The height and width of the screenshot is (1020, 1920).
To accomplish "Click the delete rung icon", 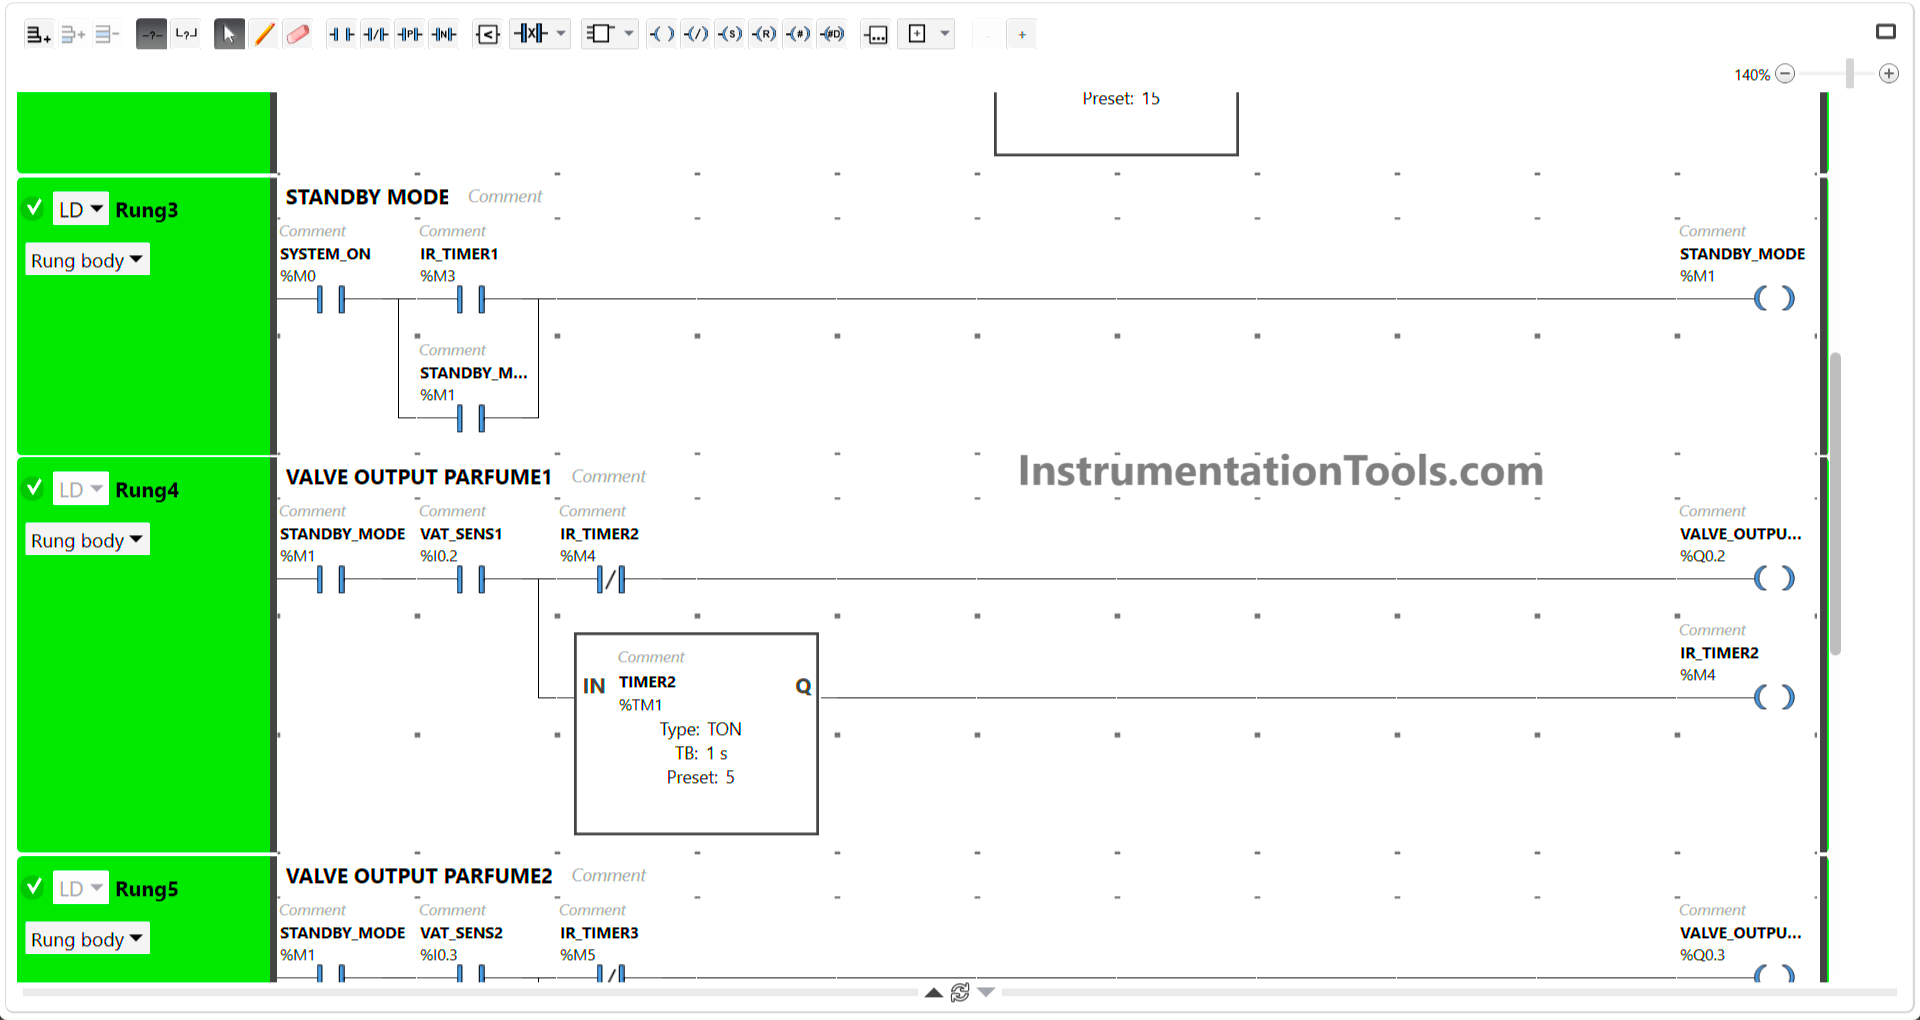I will [106, 35].
